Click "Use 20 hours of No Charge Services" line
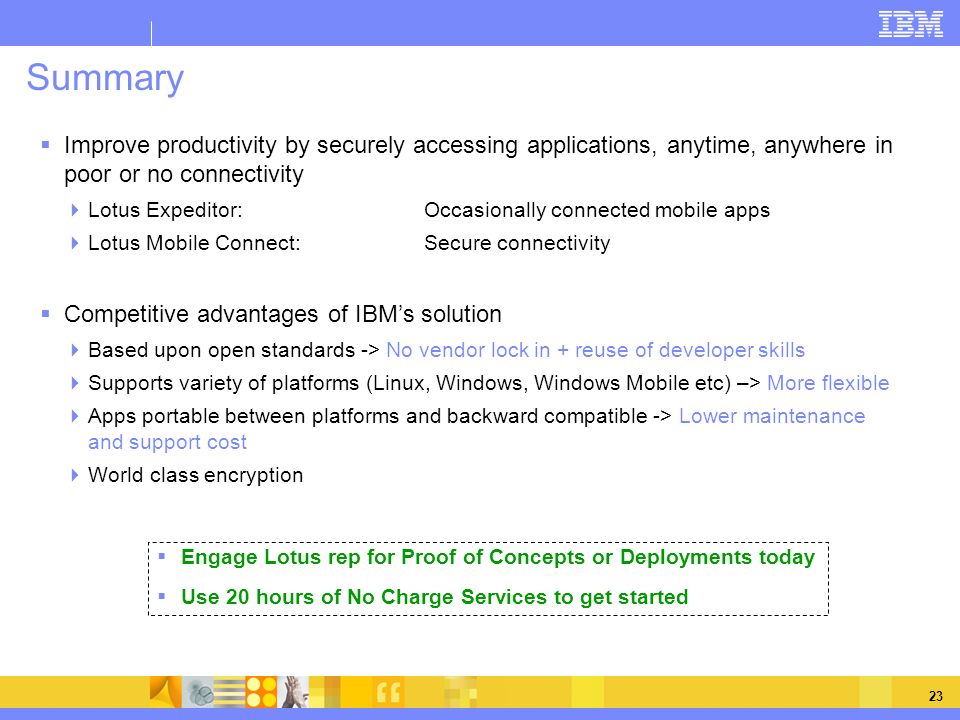960x720 pixels. pyautogui.click(x=435, y=597)
